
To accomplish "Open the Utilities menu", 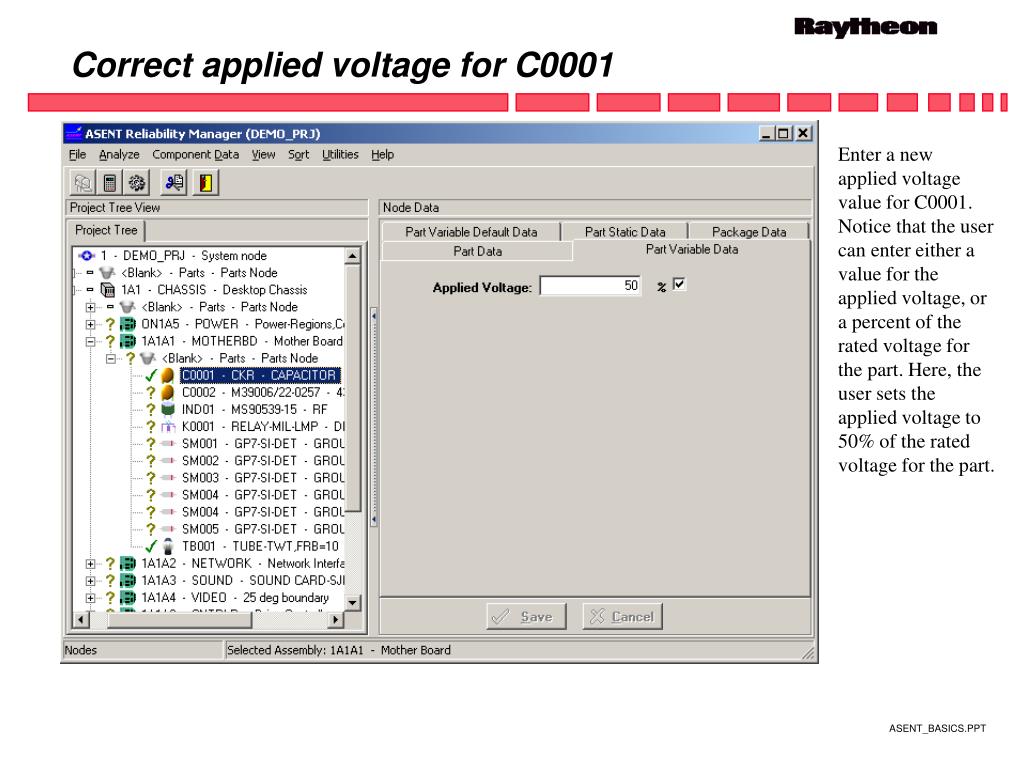I will [x=340, y=155].
